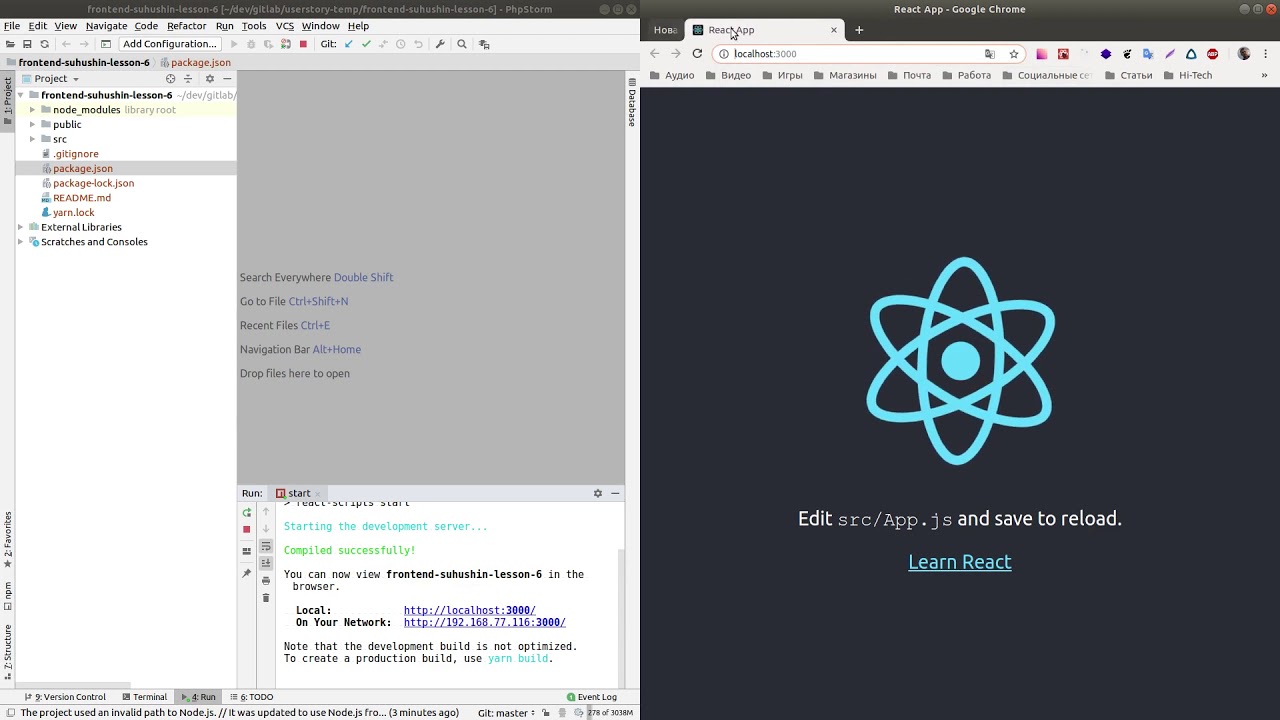Image resolution: width=1280 pixels, height=720 pixels.
Task: Click the Git Update Project arrow icon
Action: [x=348, y=44]
